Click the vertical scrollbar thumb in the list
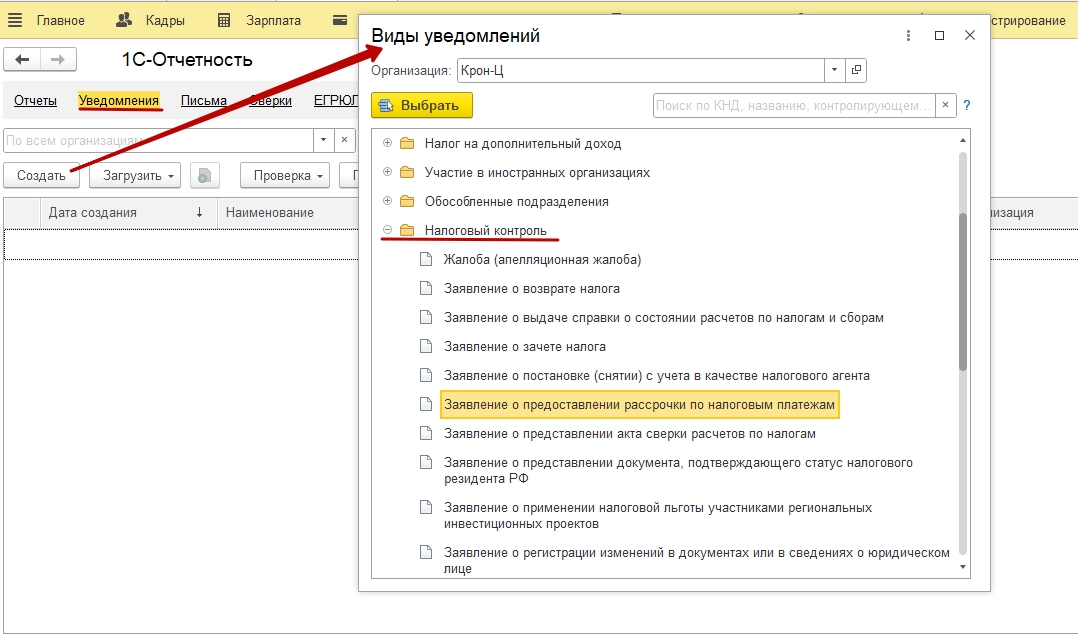Viewport: 1078px width, 636px height. pyautogui.click(x=962, y=292)
